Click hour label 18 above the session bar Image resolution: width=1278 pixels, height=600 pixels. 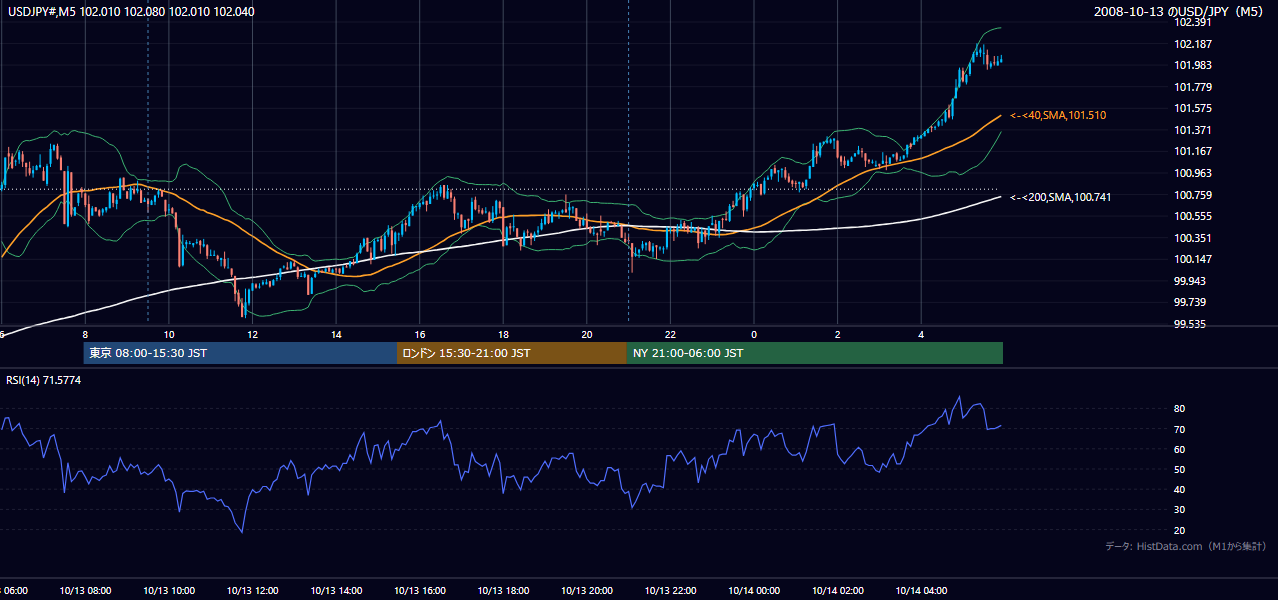click(x=503, y=335)
